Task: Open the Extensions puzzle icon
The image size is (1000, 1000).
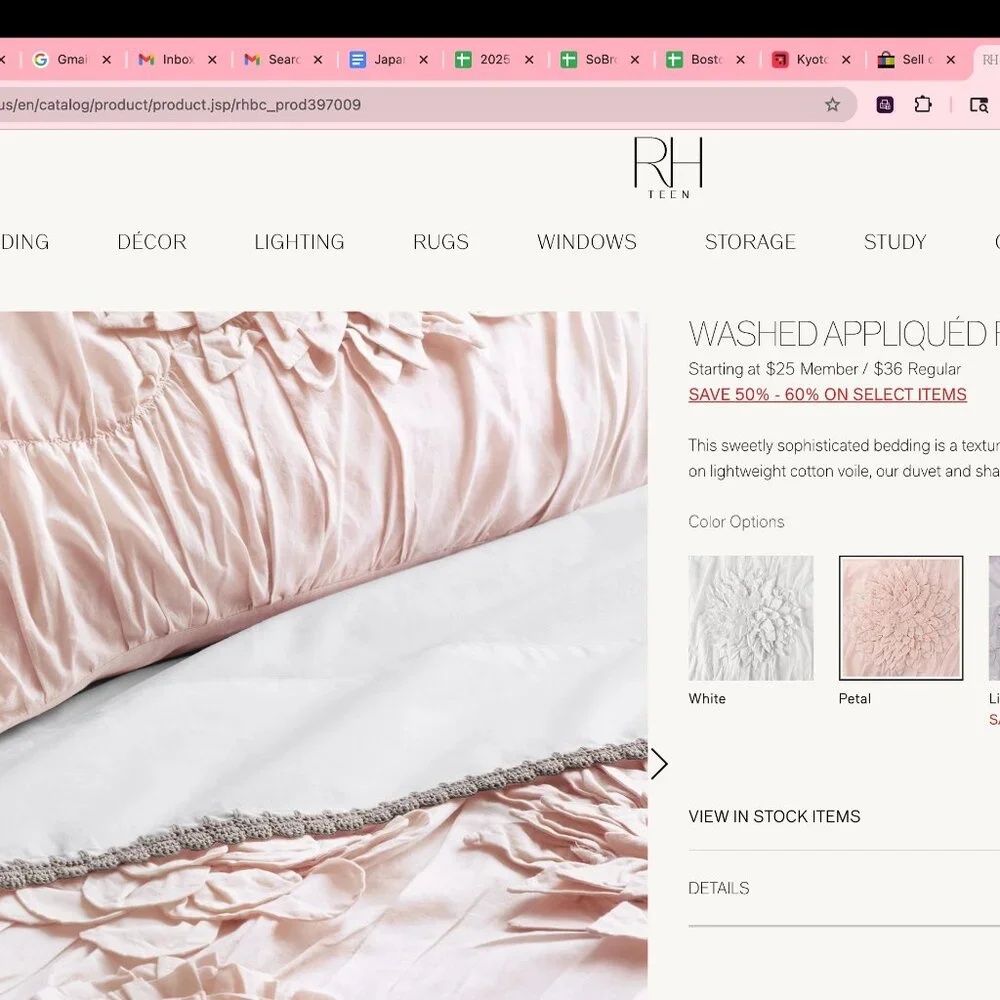Action: [922, 105]
